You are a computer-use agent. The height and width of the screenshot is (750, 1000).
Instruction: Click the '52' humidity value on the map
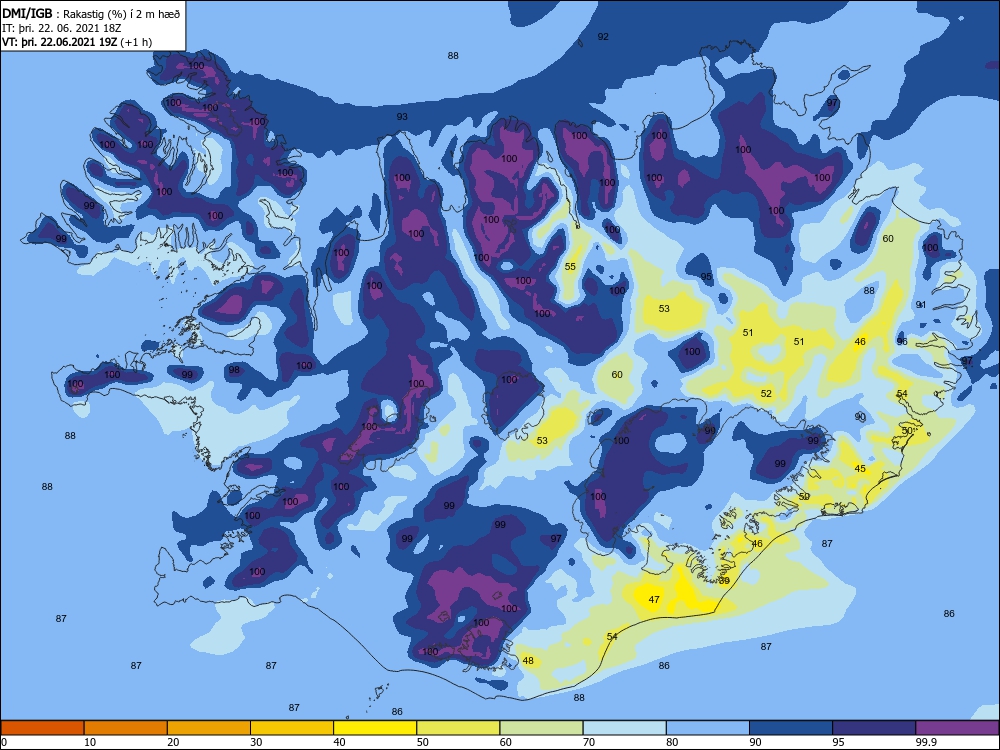point(766,393)
